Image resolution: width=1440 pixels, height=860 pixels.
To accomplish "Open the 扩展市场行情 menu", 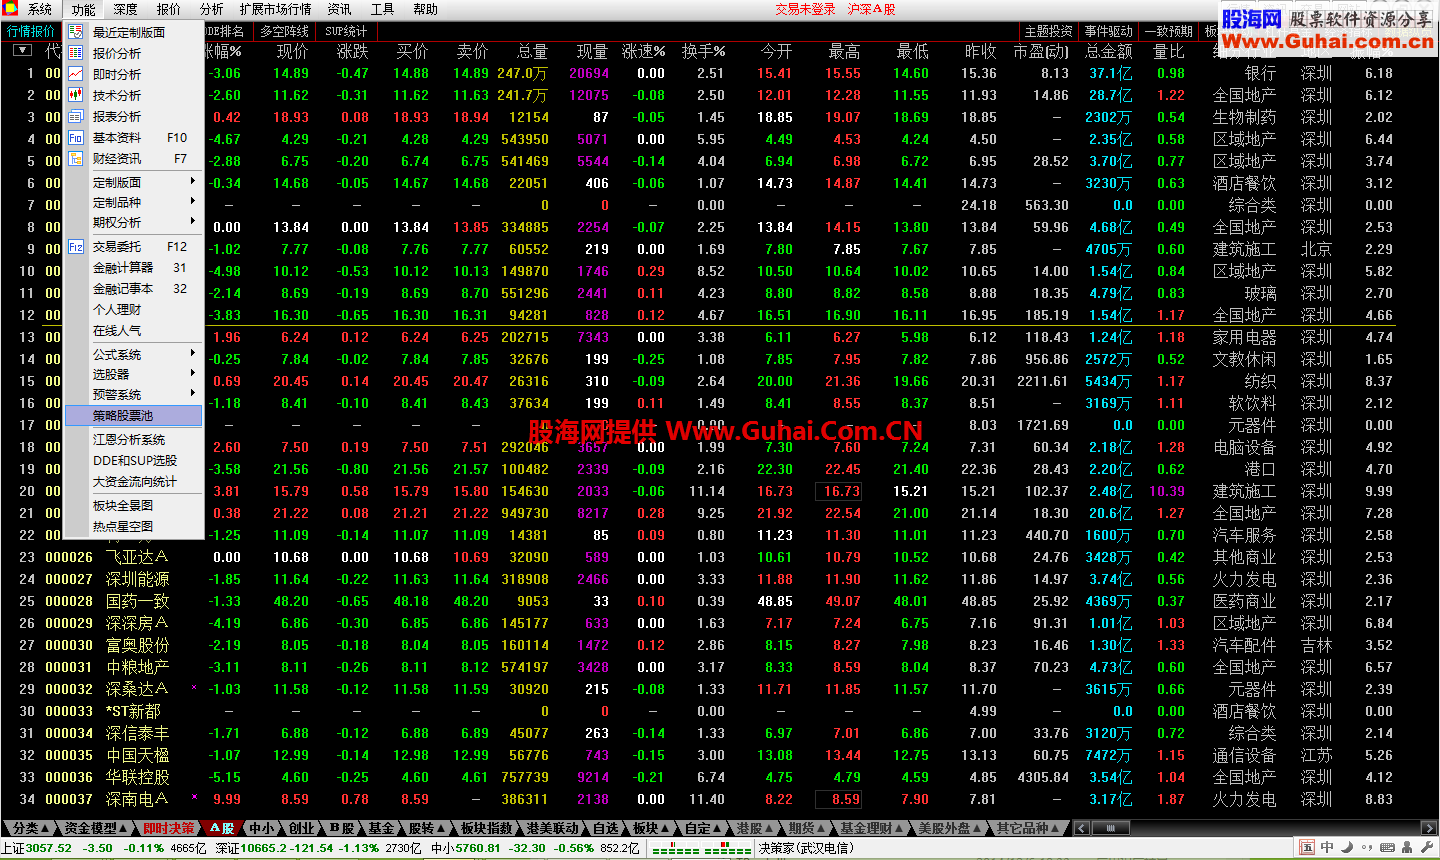I will pos(275,9).
